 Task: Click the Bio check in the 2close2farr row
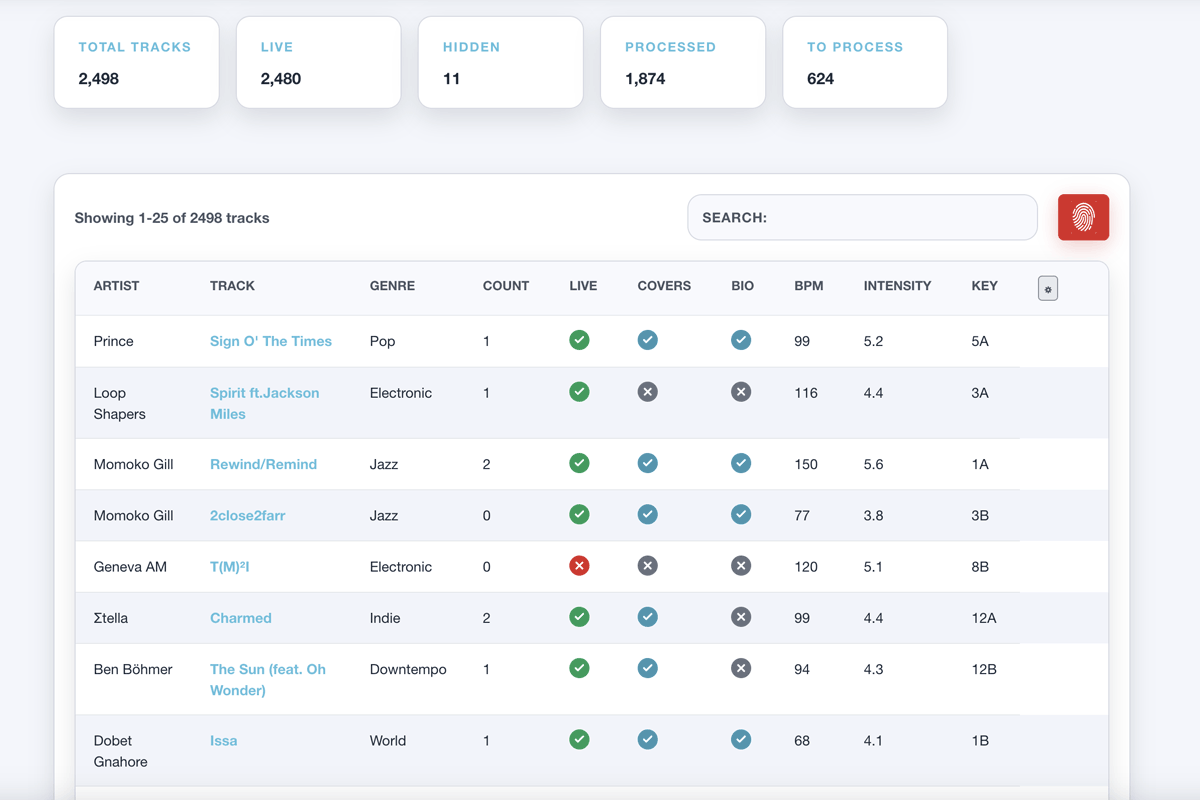(x=741, y=514)
